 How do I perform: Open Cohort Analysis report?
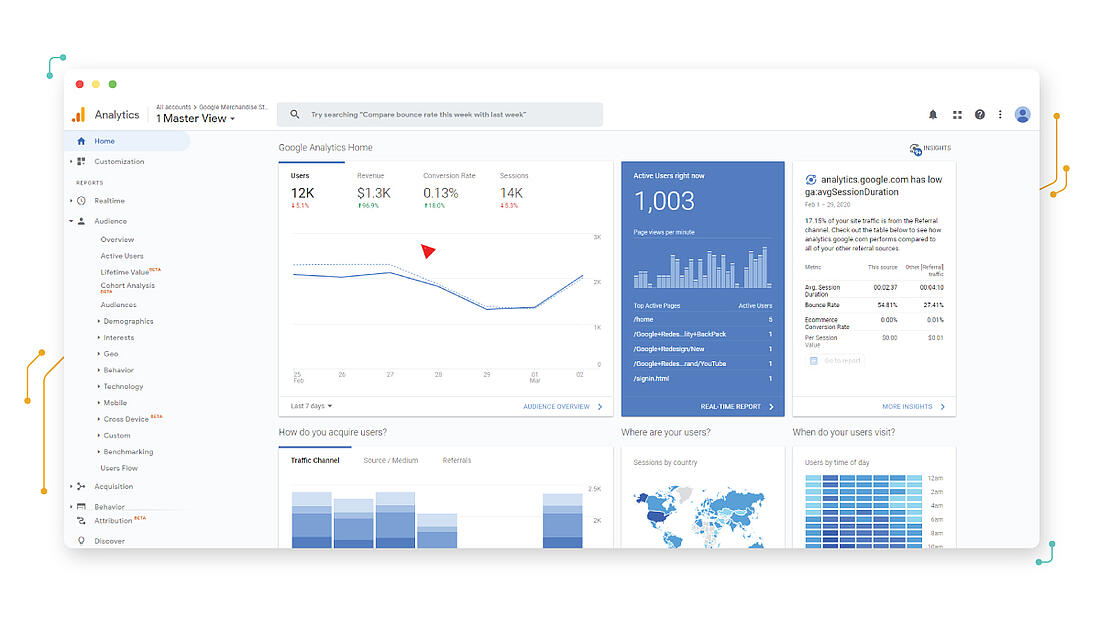pyautogui.click(x=128, y=286)
